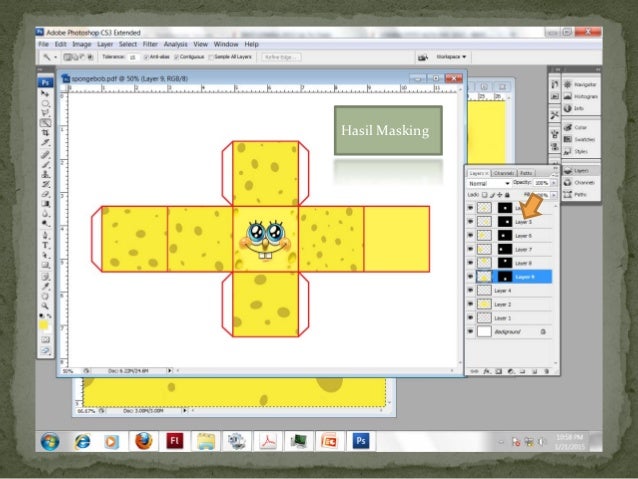The width and height of the screenshot is (638, 479).
Task: Open the Fill slider arrow
Action: point(553,195)
